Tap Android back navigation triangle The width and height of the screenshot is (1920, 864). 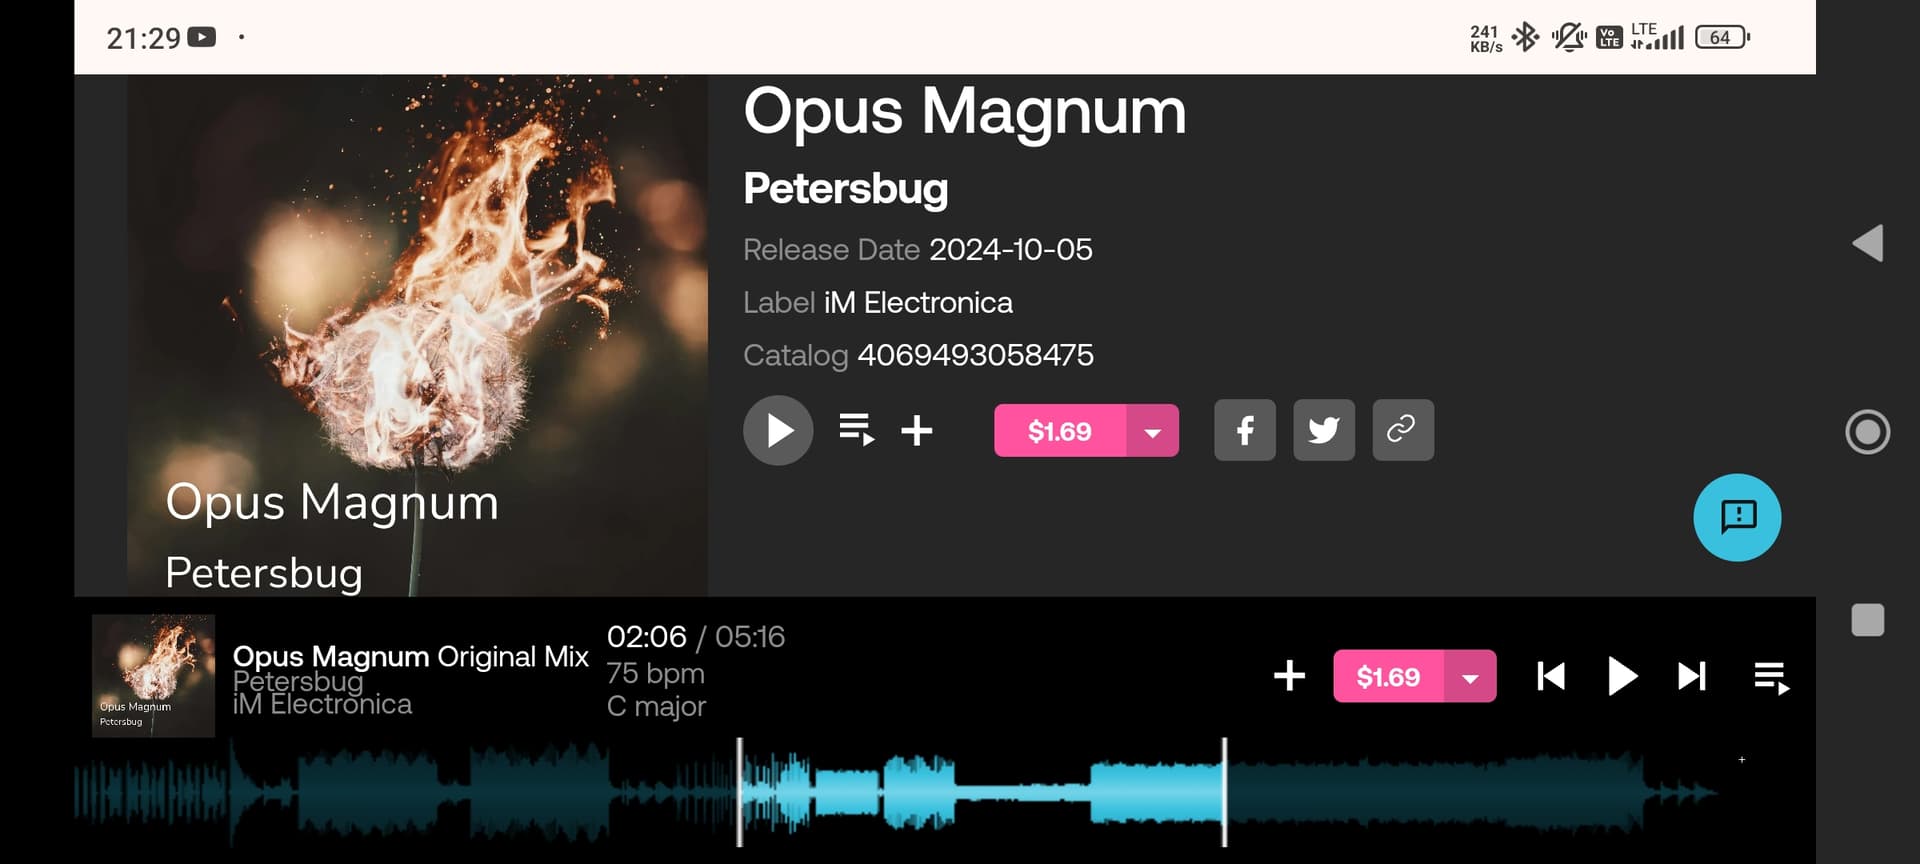click(1867, 243)
